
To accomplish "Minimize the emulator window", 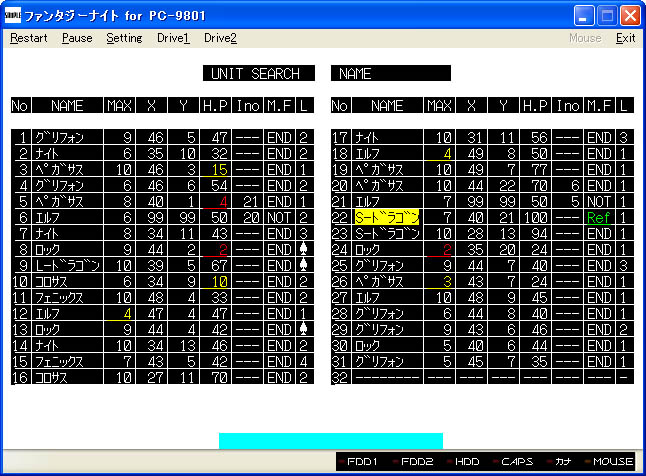I will [584, 16].
